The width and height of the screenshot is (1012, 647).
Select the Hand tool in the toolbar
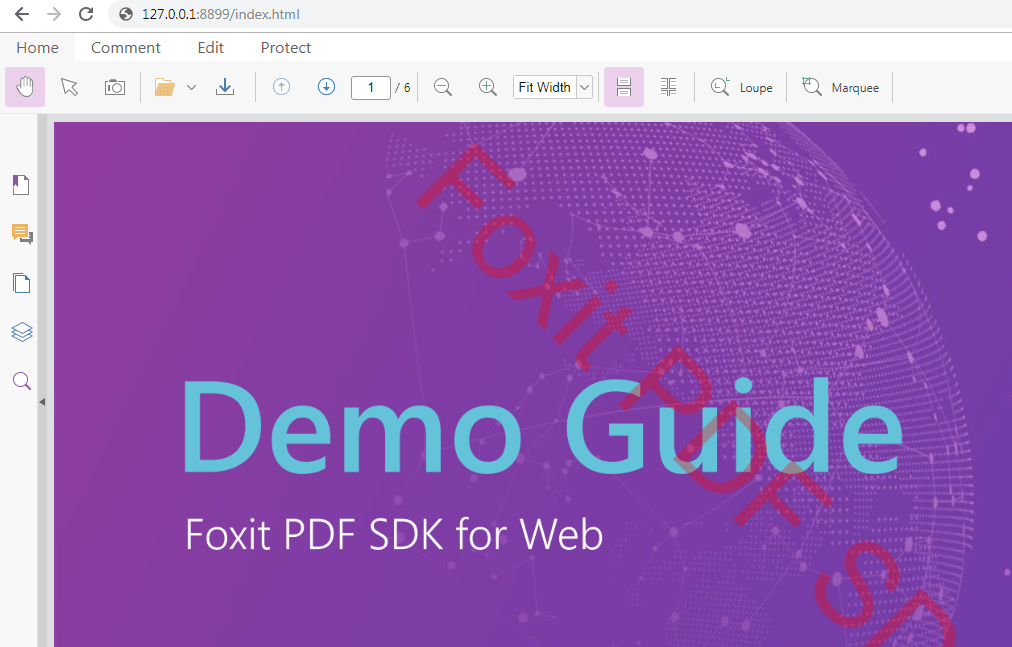click(x=24, y=86)
